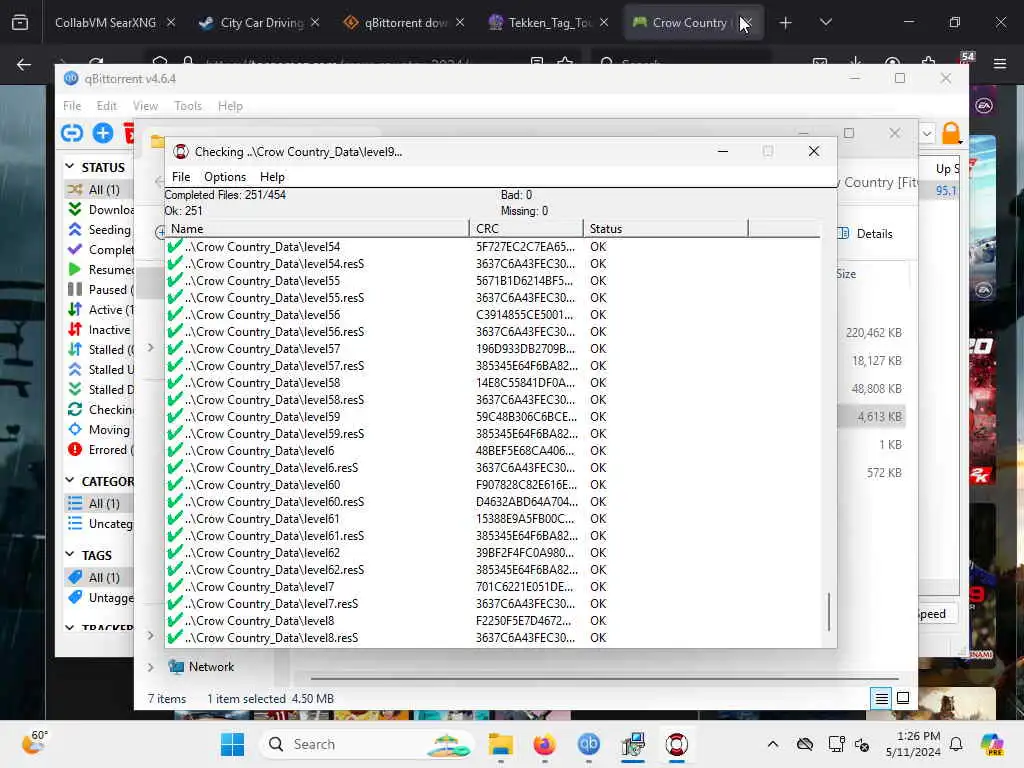
Task: Open the Firefox View tabs overview icon
Action: [x=20, y=23]
